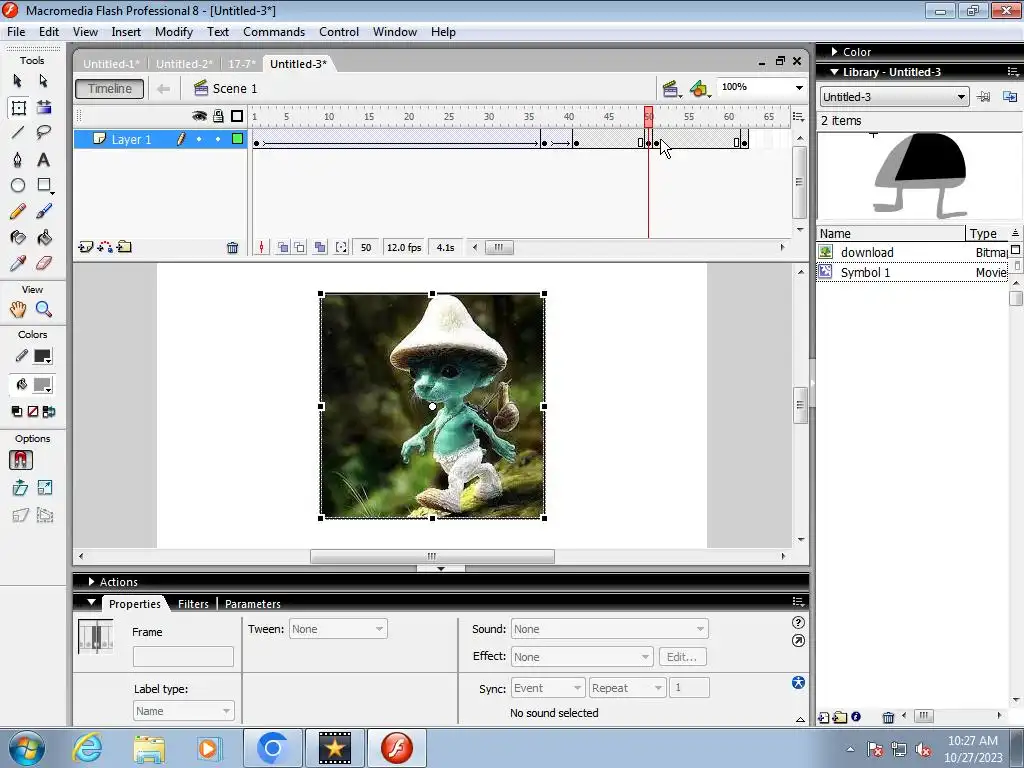Viewport: 1024px width, 768px height.
Task: Select the Paint Bucket tool
Action: point(44,238)
